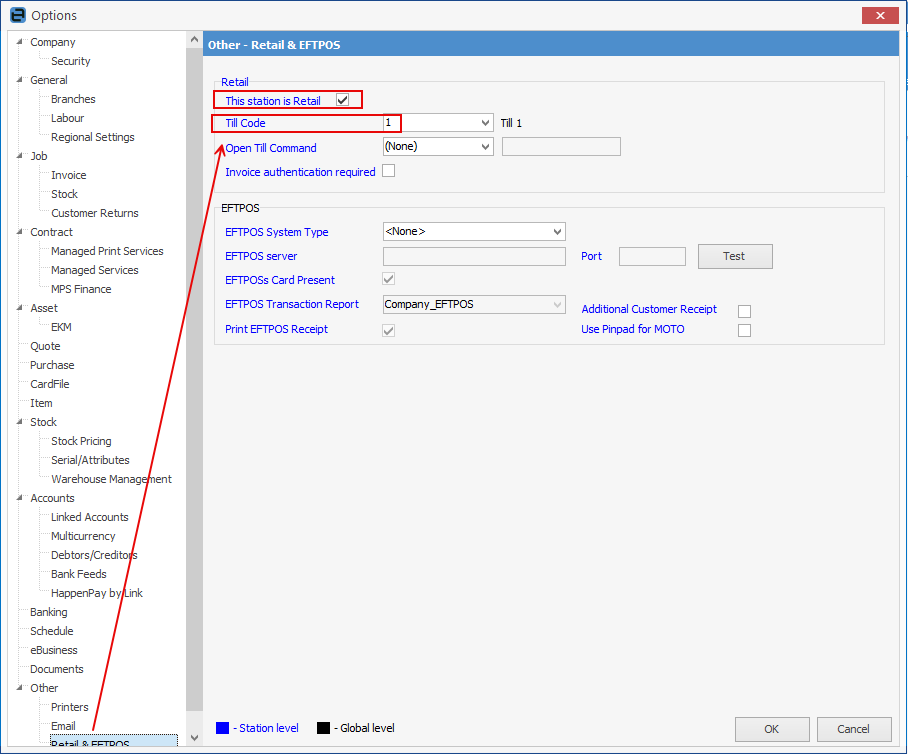Select Labour in the tree

pyautogui.click(x=67, y=118)
